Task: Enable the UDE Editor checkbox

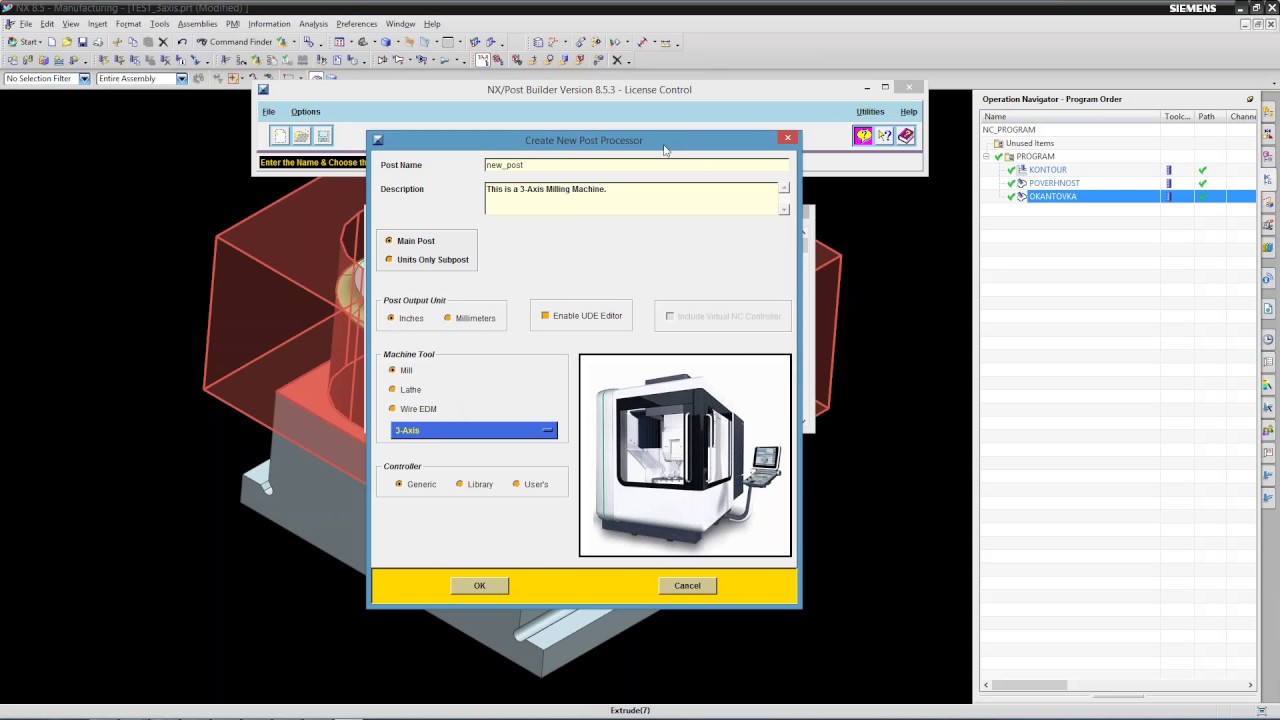Action: tap(545, 316)
